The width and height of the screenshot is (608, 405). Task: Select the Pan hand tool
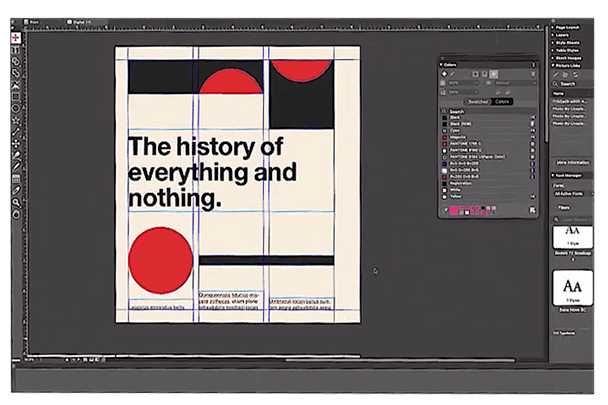pyautogui.click(x=16, y=214)
